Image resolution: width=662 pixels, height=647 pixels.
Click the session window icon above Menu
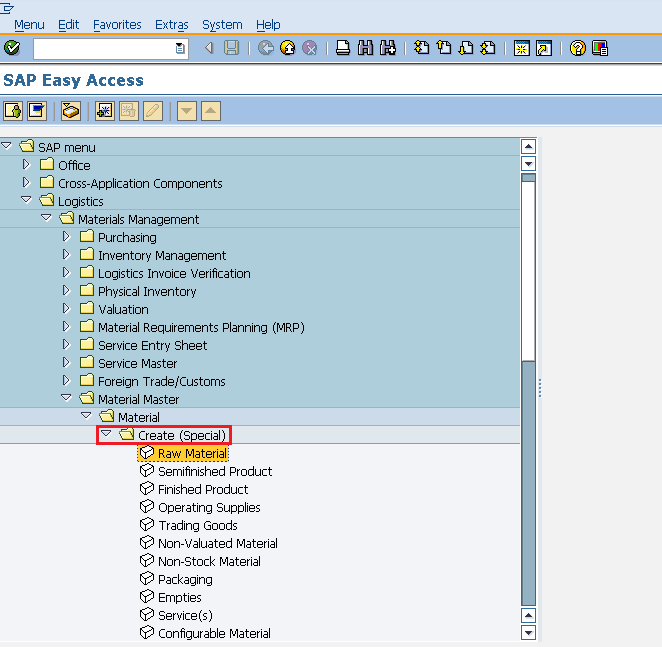pos(7,8)
